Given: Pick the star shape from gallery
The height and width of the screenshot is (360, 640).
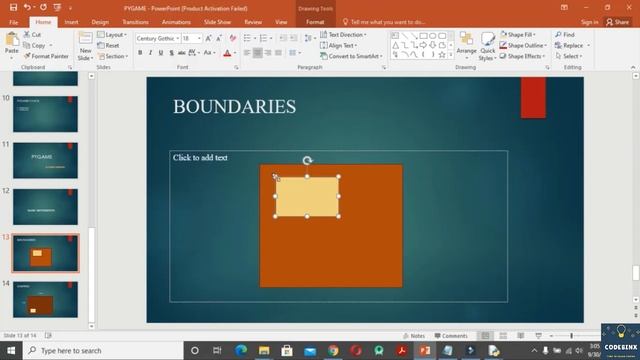Looking at the screenshot, I should (x=442, y=54).
